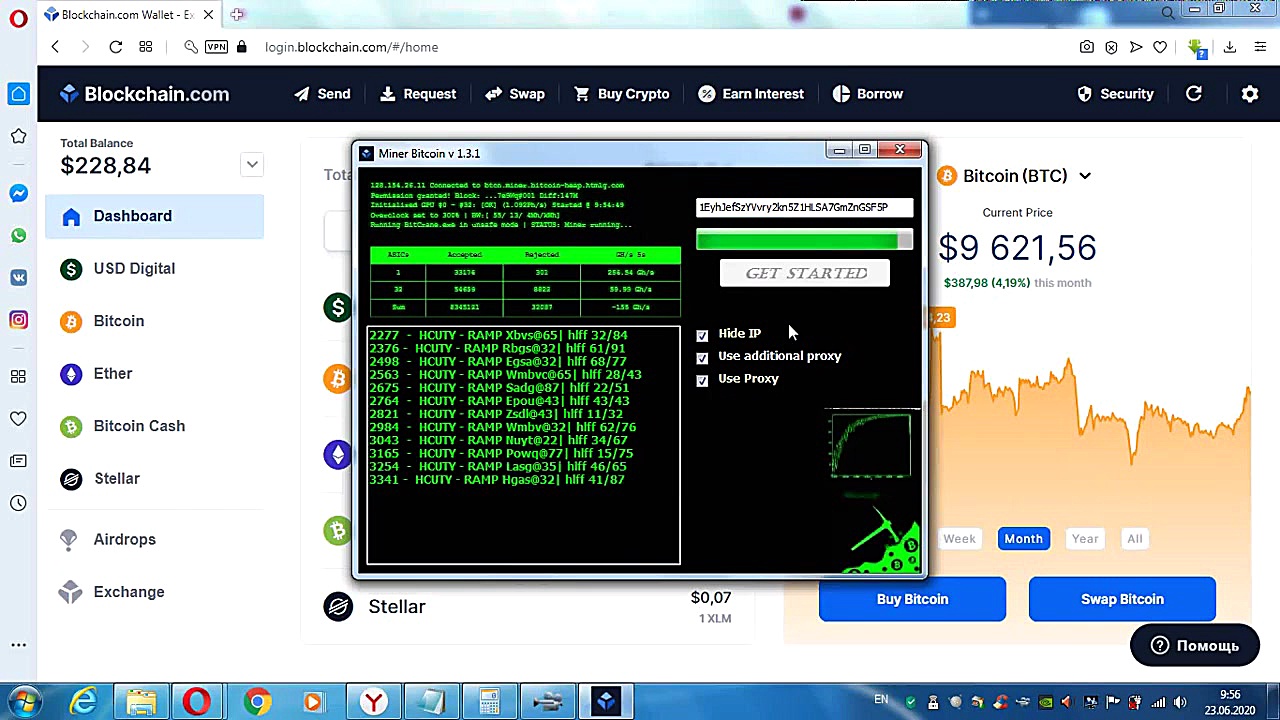The image size is (1280, 720).
Task: Open new browser tab plus
Action: click(x=237, y=14)
